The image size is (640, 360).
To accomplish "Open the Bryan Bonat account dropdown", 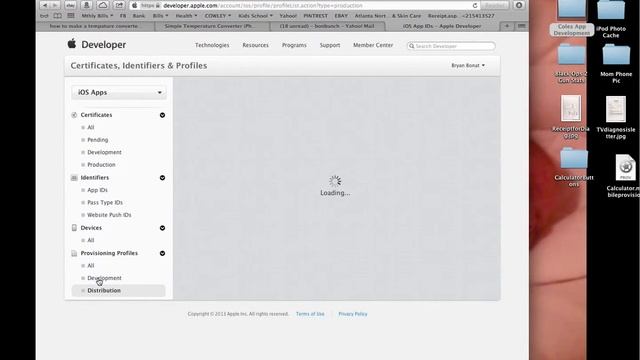I will coord(468,65).
